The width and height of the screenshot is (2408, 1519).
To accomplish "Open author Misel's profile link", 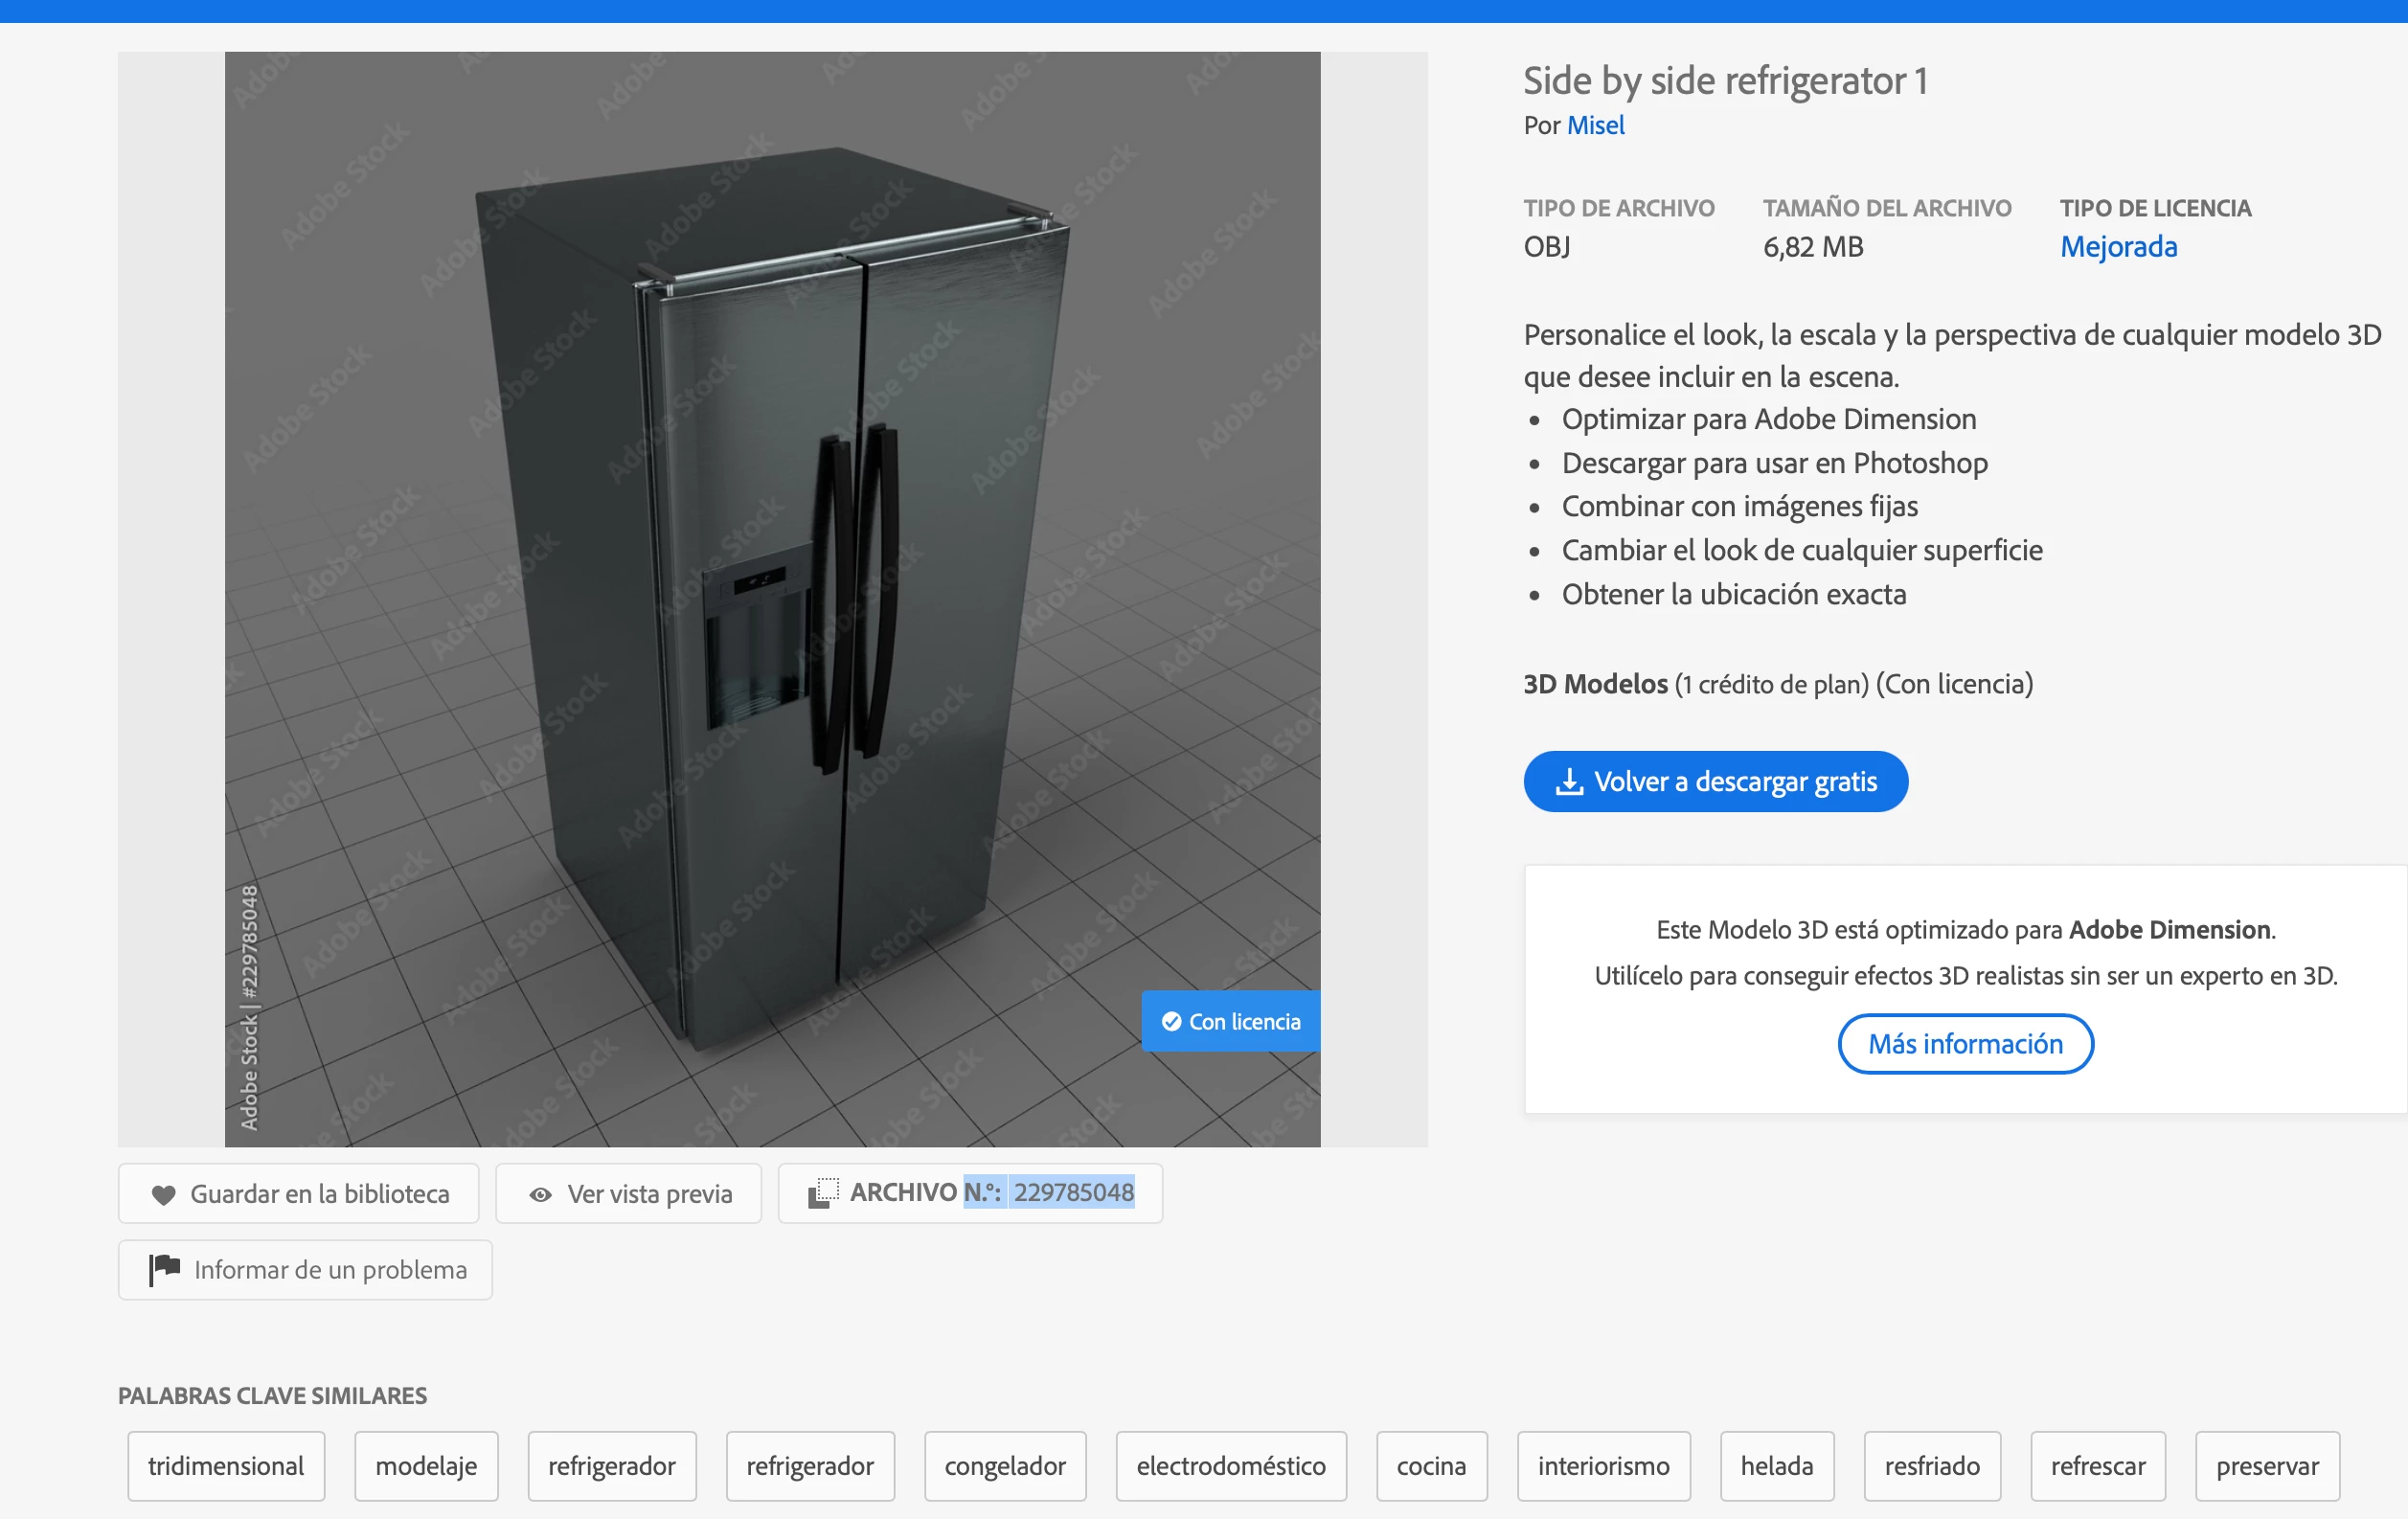I will click(x=1595, y=126).
